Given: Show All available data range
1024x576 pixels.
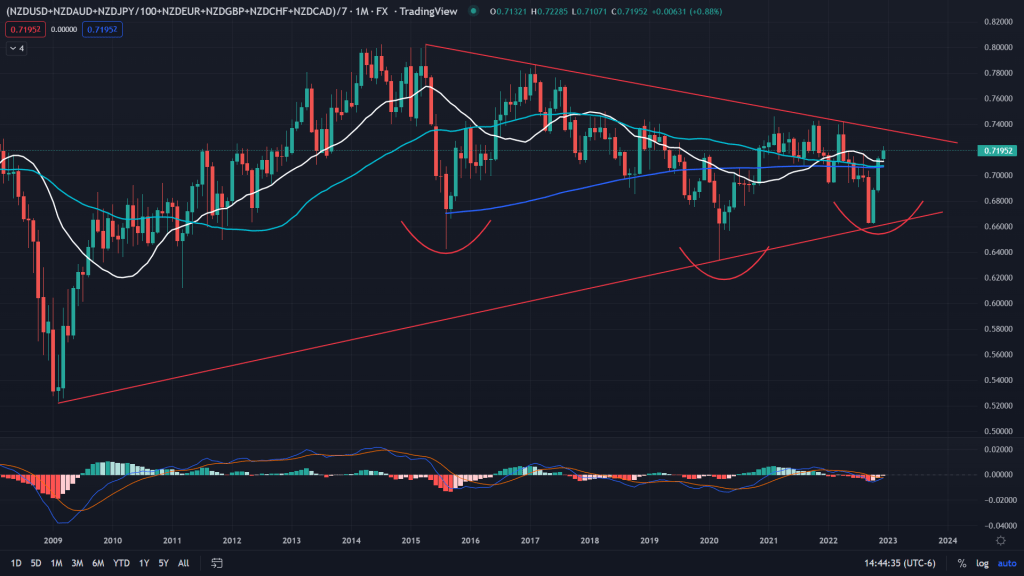Looking at the screenshot, I should 184,563.
